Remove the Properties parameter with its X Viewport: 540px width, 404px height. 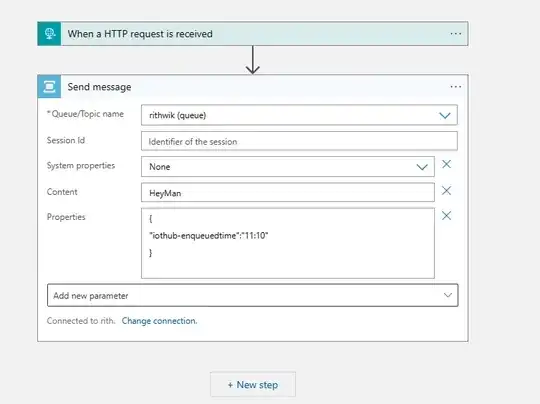coord(446,216)
